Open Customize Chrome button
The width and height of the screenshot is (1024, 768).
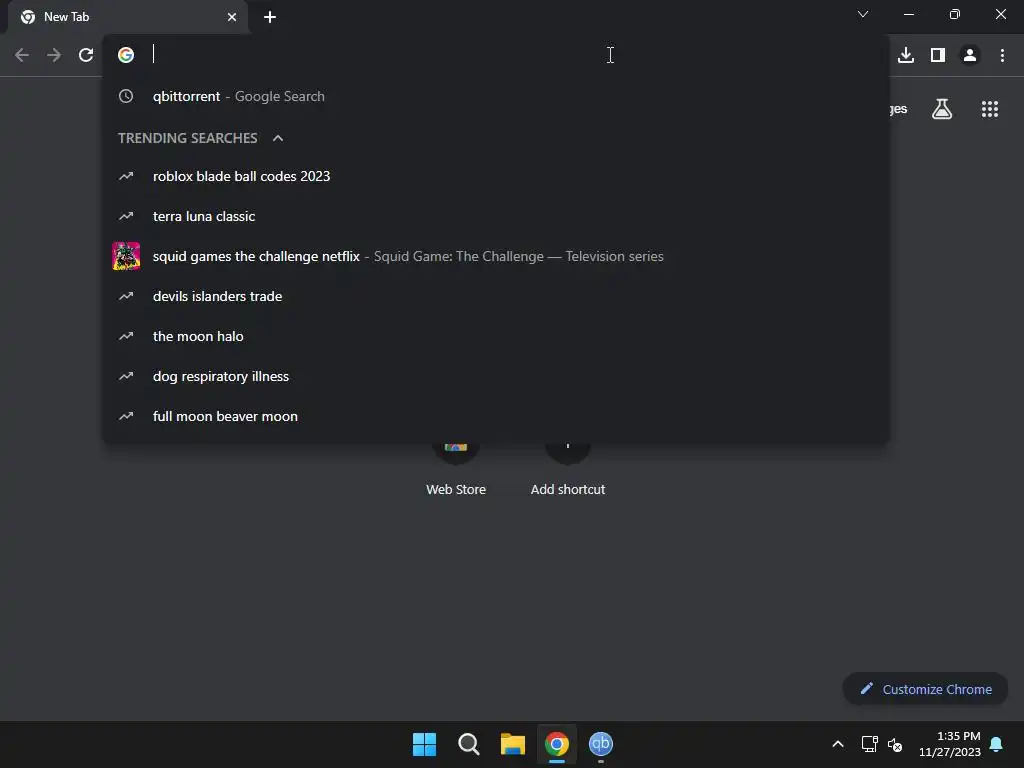[925, 689]
